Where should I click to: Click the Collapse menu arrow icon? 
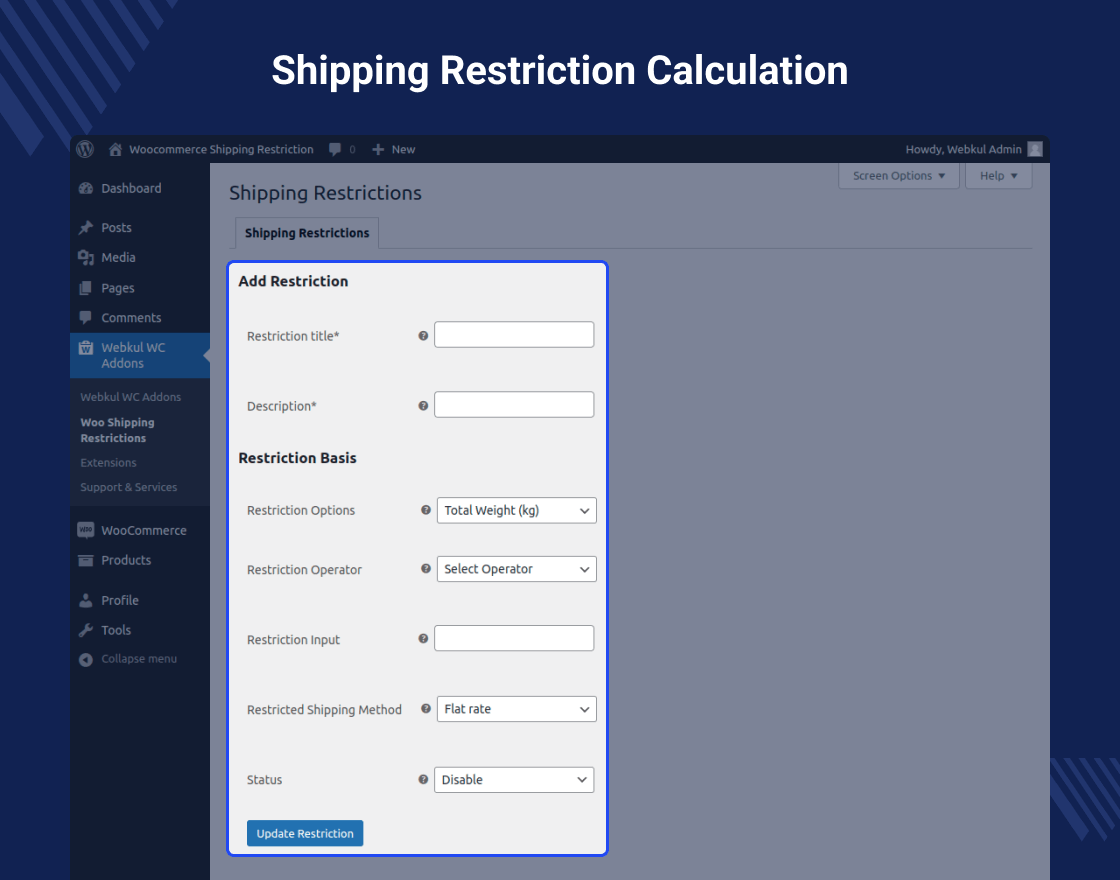click(x=86, y=659)
